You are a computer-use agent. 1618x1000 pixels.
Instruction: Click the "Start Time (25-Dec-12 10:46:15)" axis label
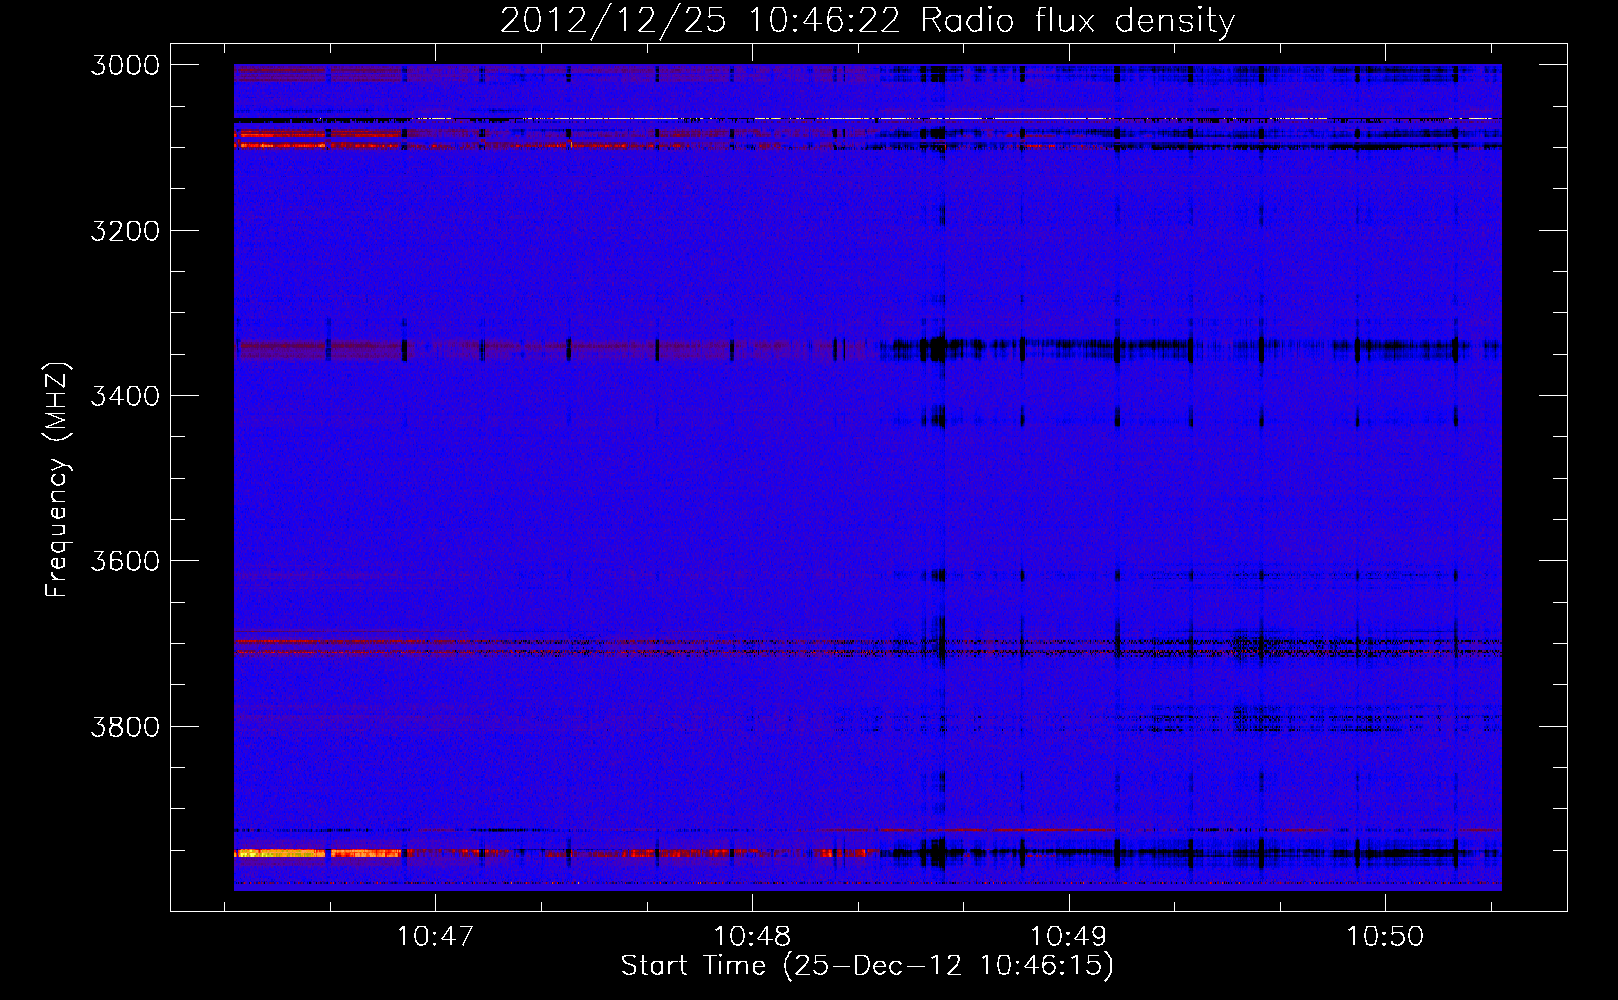867,966
